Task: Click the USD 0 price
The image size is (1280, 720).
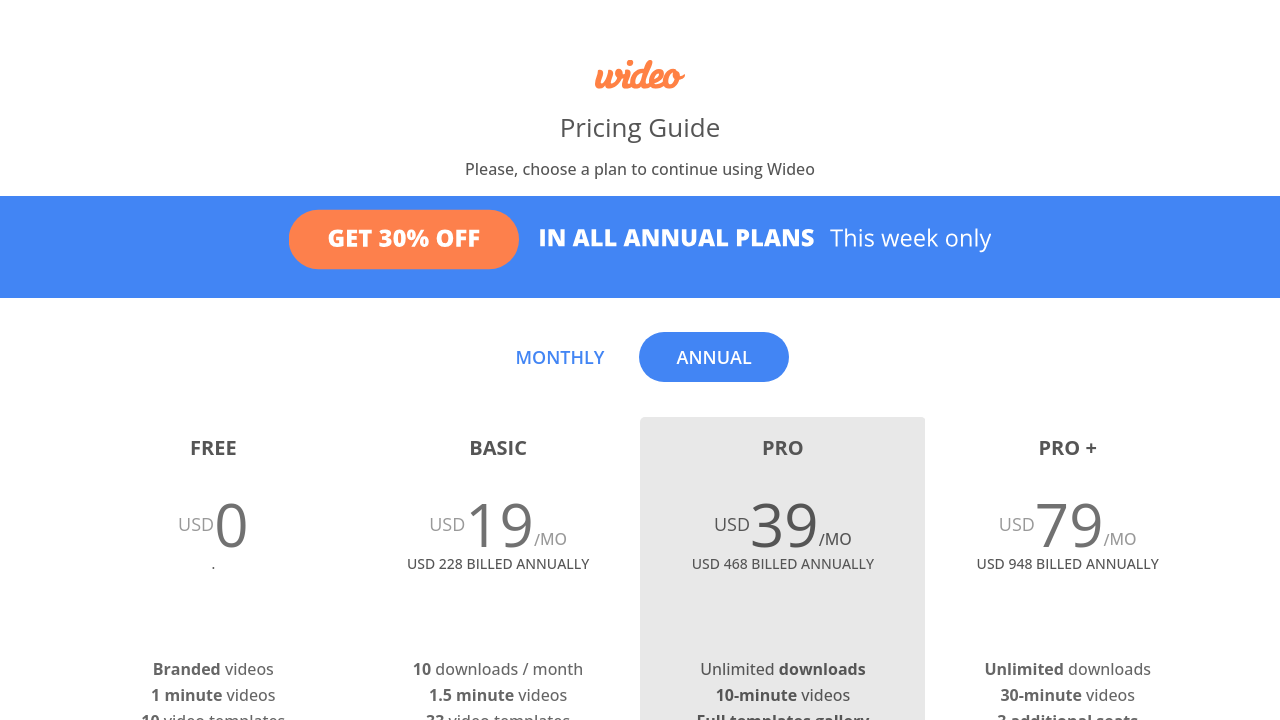Action: (214, 525)
